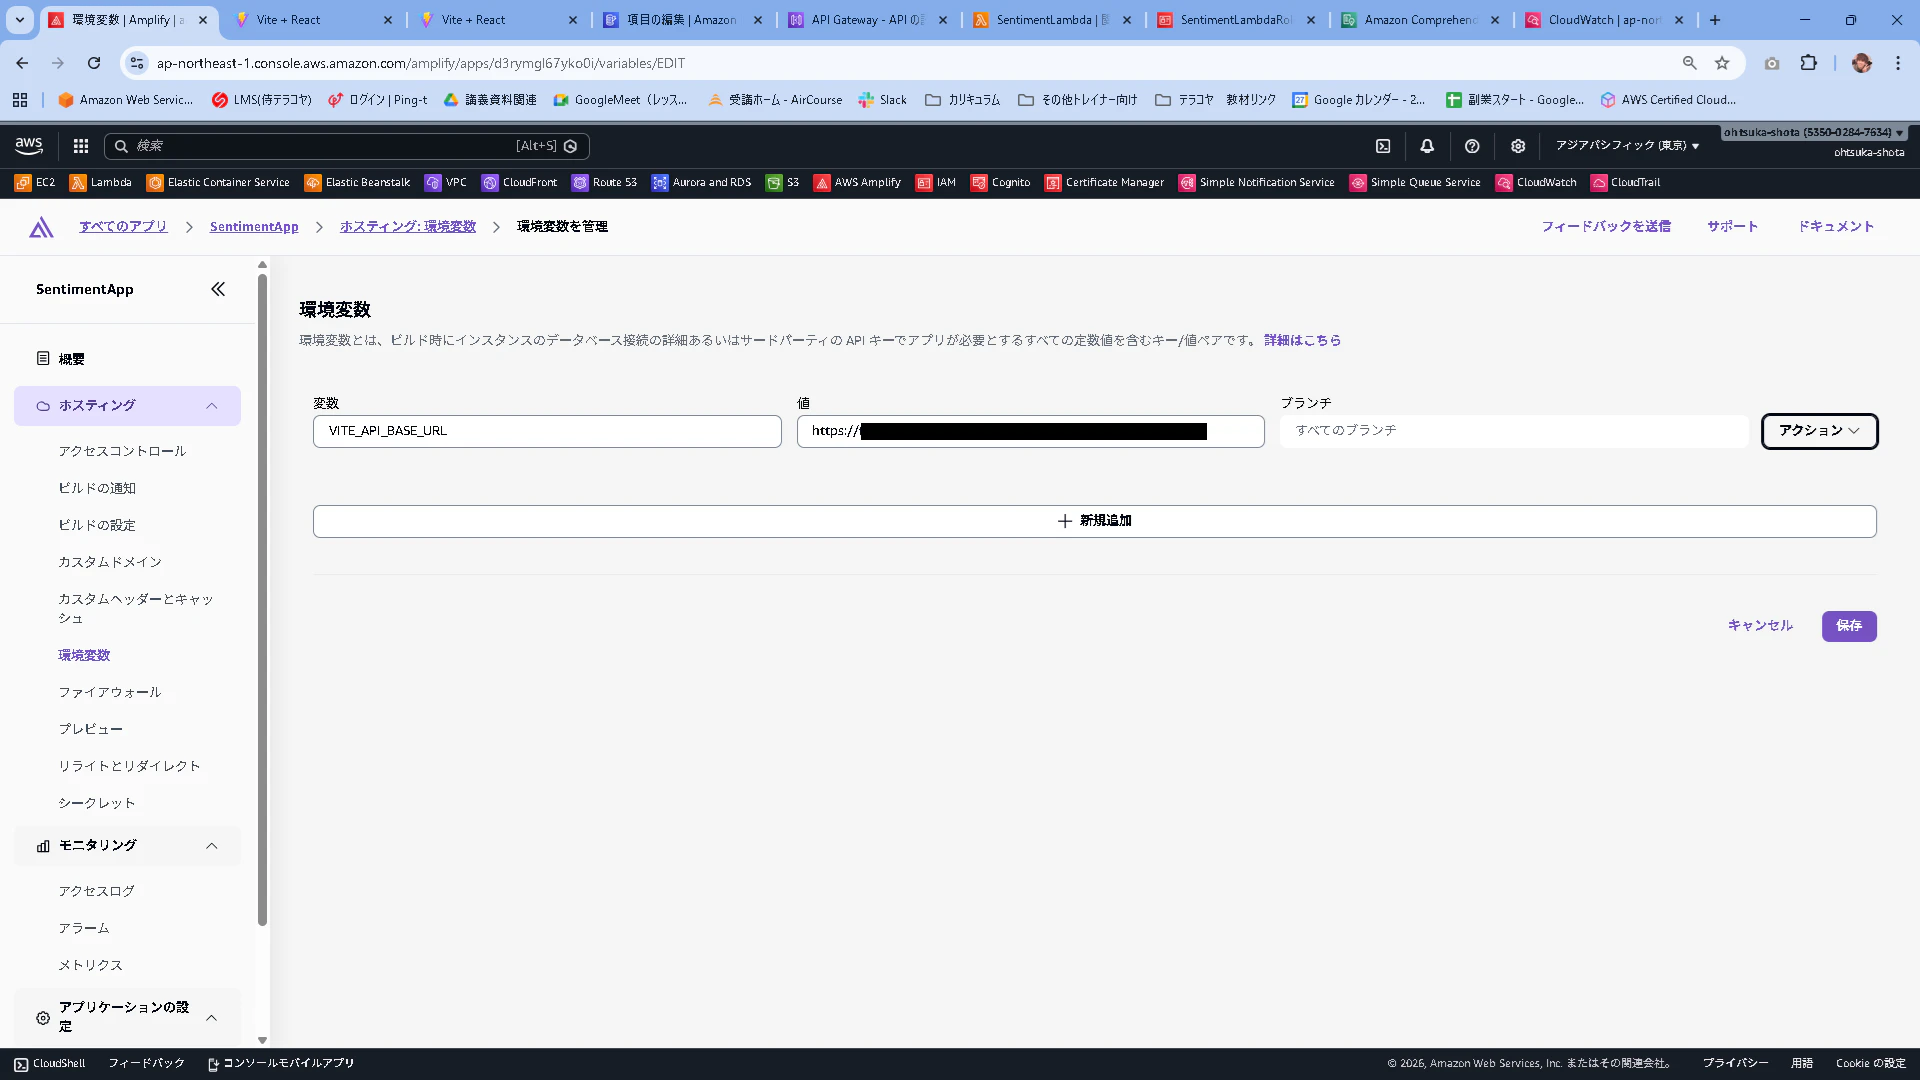Click the Amplify logo in breadcrumb
The height and width of the screenshot is (1080, 1920).
coord(41,227)
